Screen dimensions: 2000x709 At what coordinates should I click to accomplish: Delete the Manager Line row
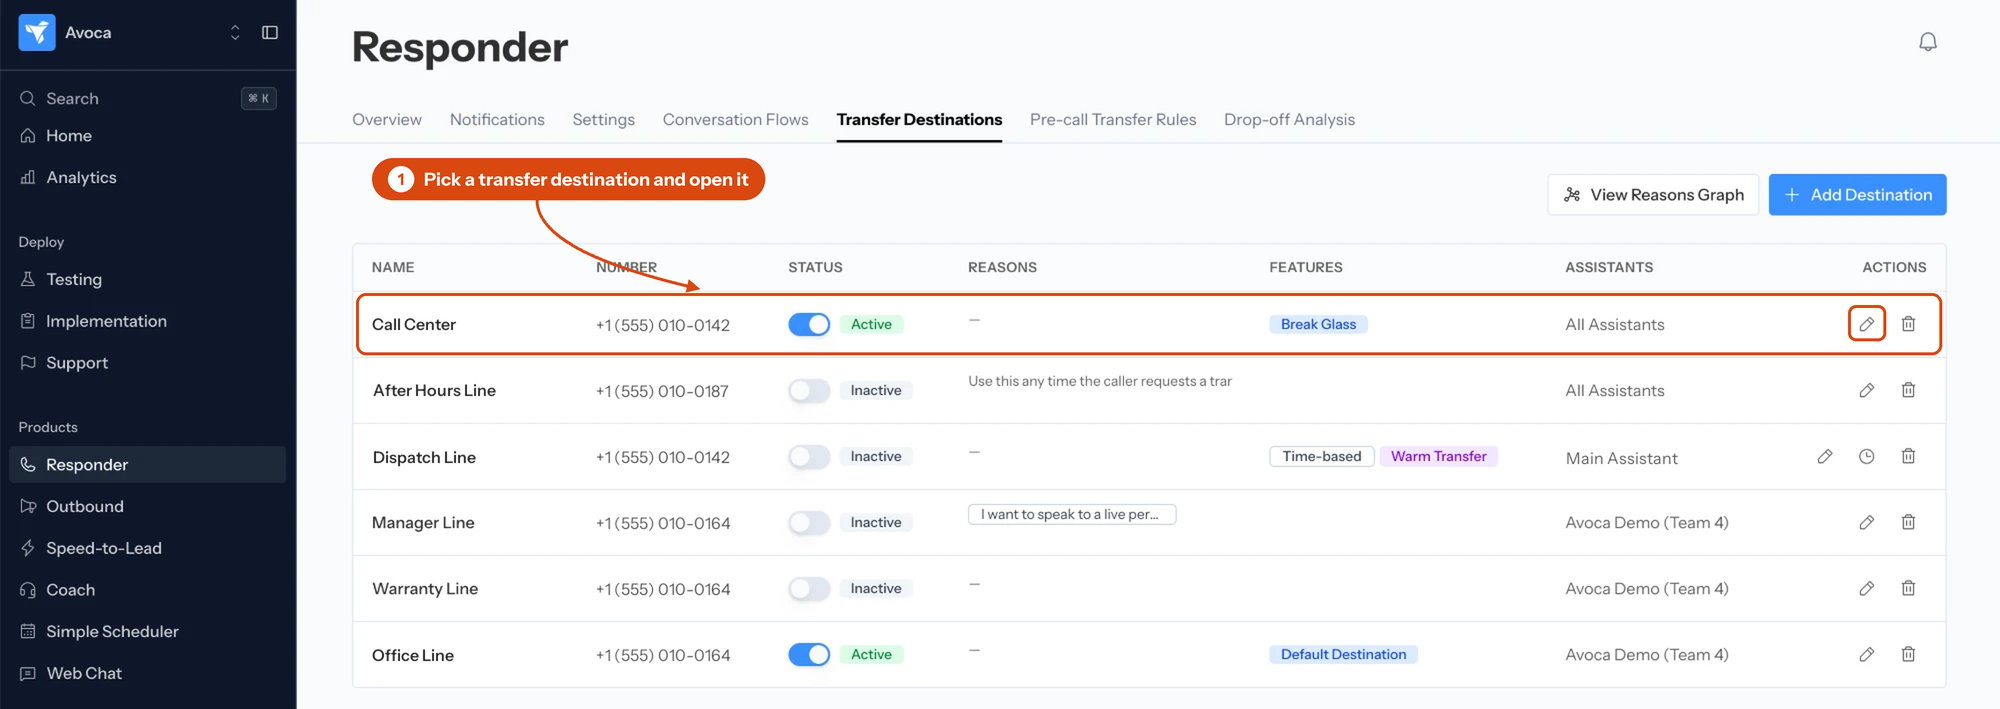tap(1908, 522)
